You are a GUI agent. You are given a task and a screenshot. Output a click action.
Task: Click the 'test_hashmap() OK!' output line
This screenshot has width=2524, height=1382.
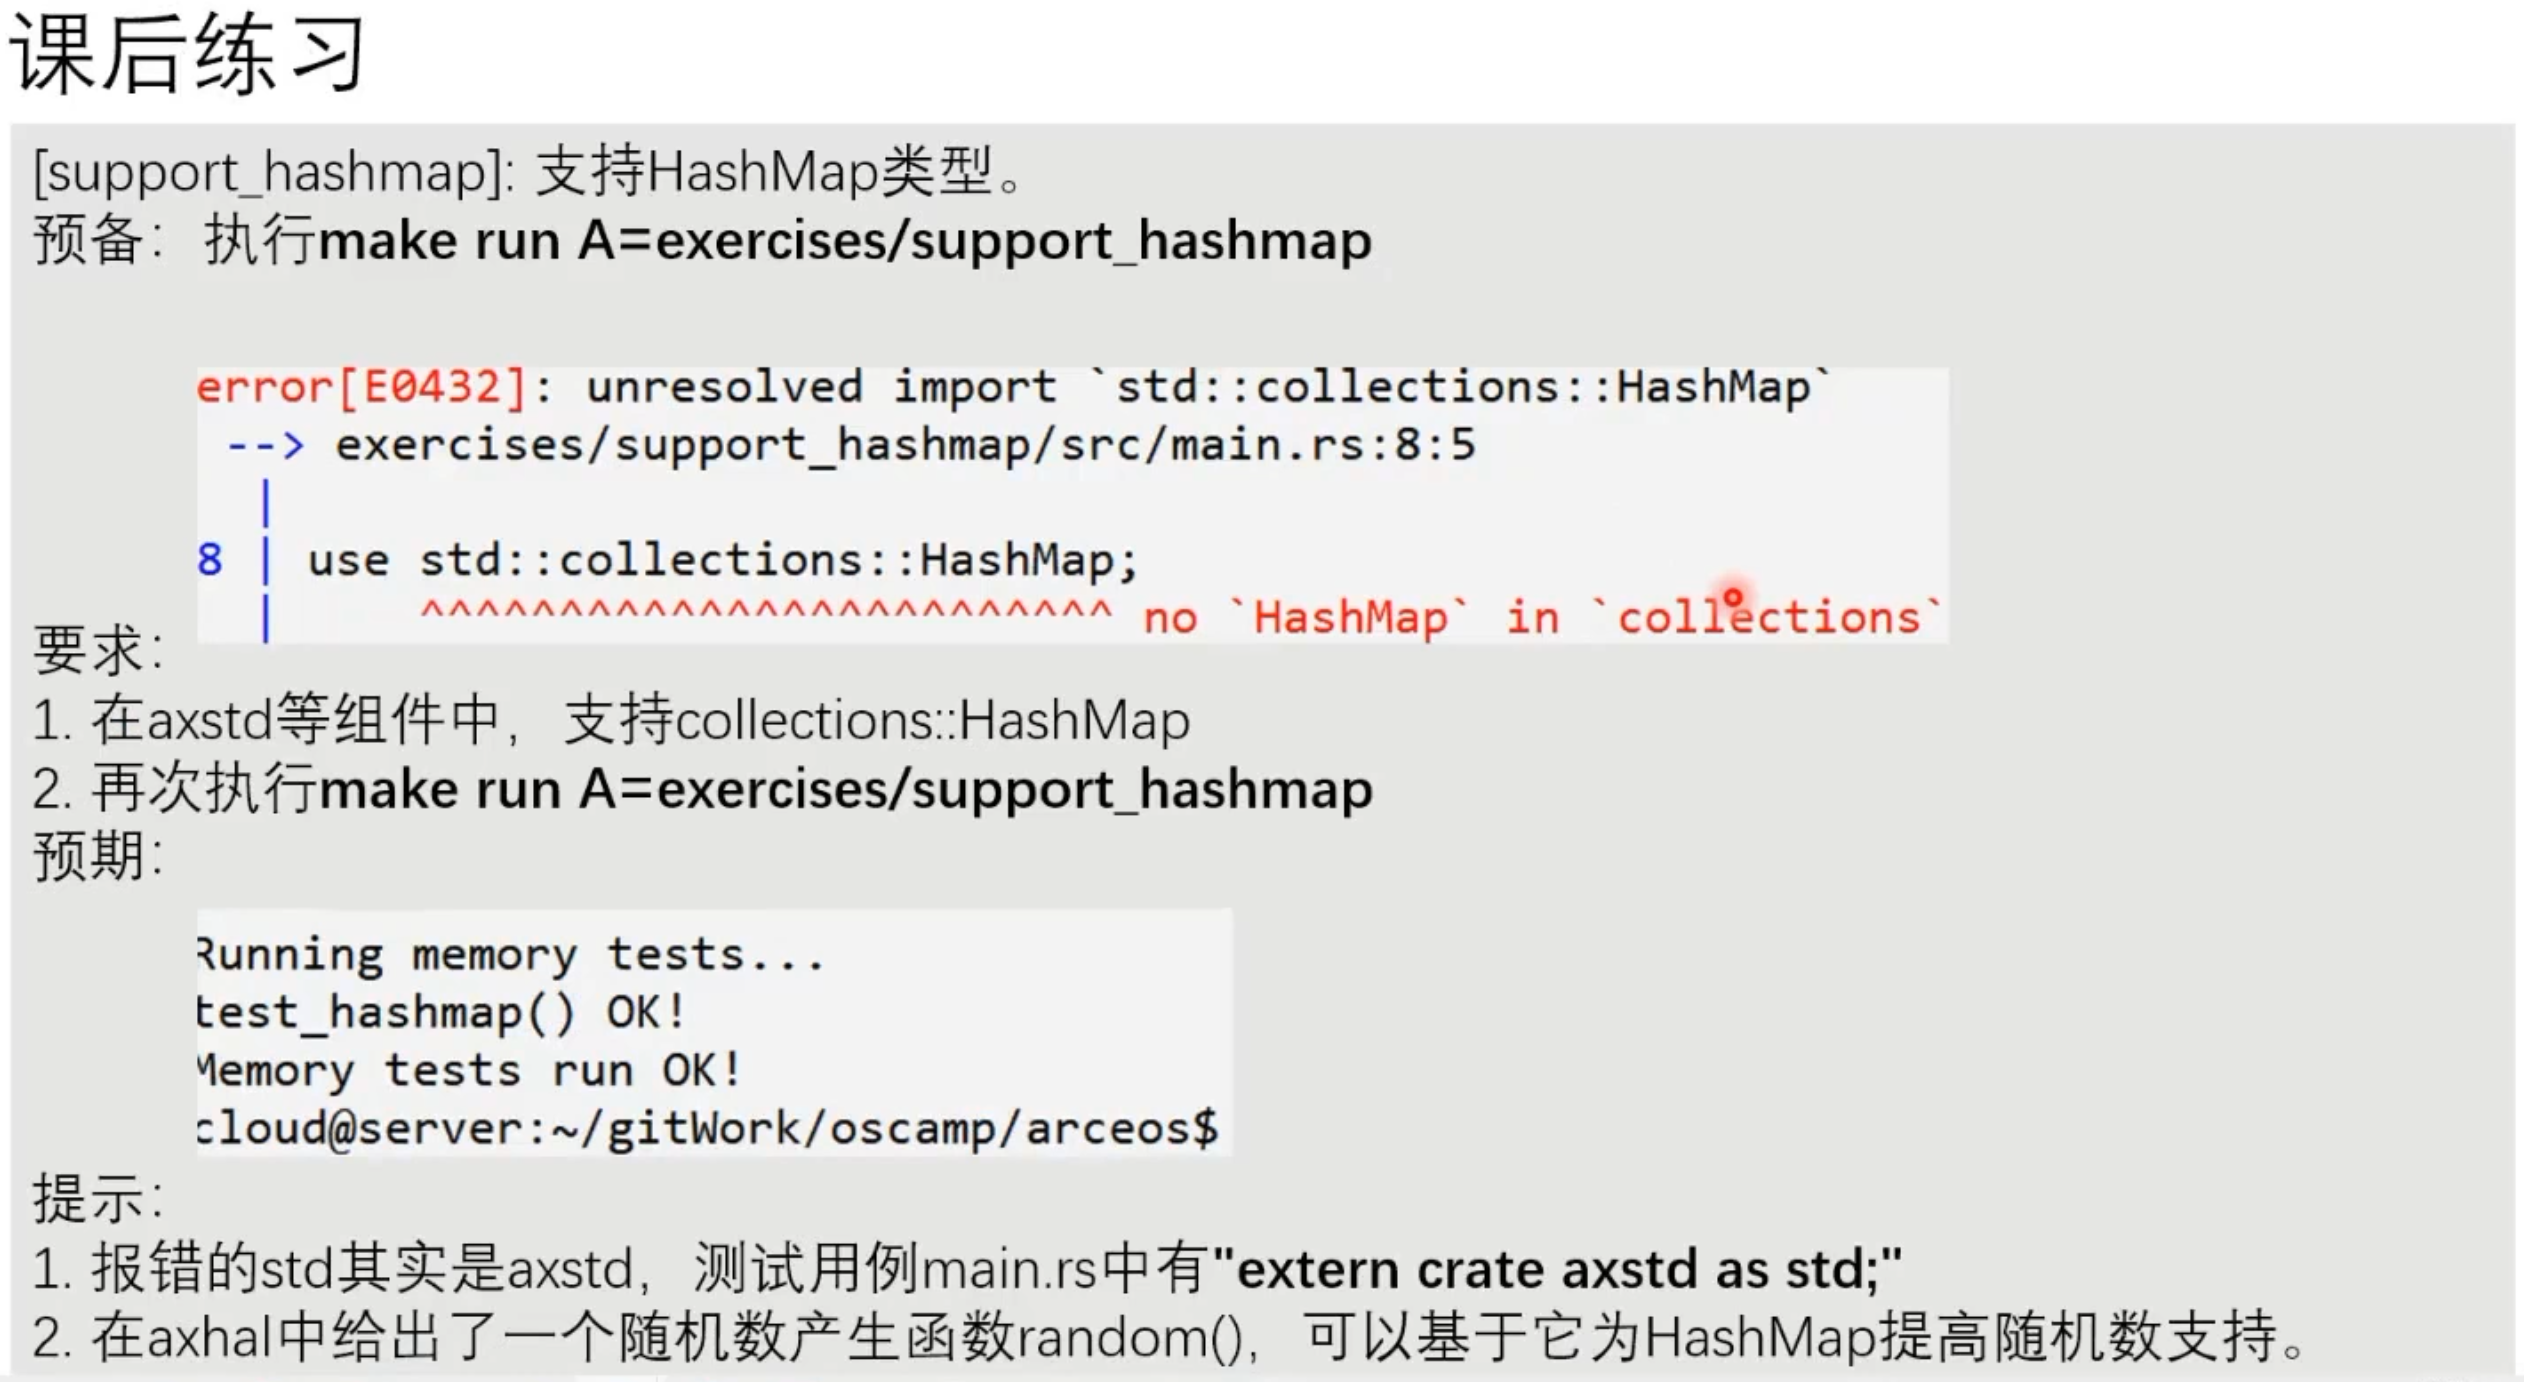pos(441,1012)
